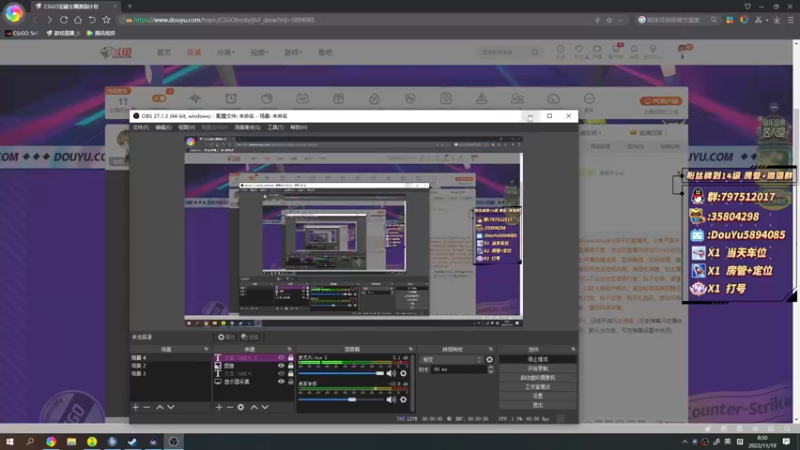Open Windows Start menu
Screen dimensions: 800x450
pos(10,442)
